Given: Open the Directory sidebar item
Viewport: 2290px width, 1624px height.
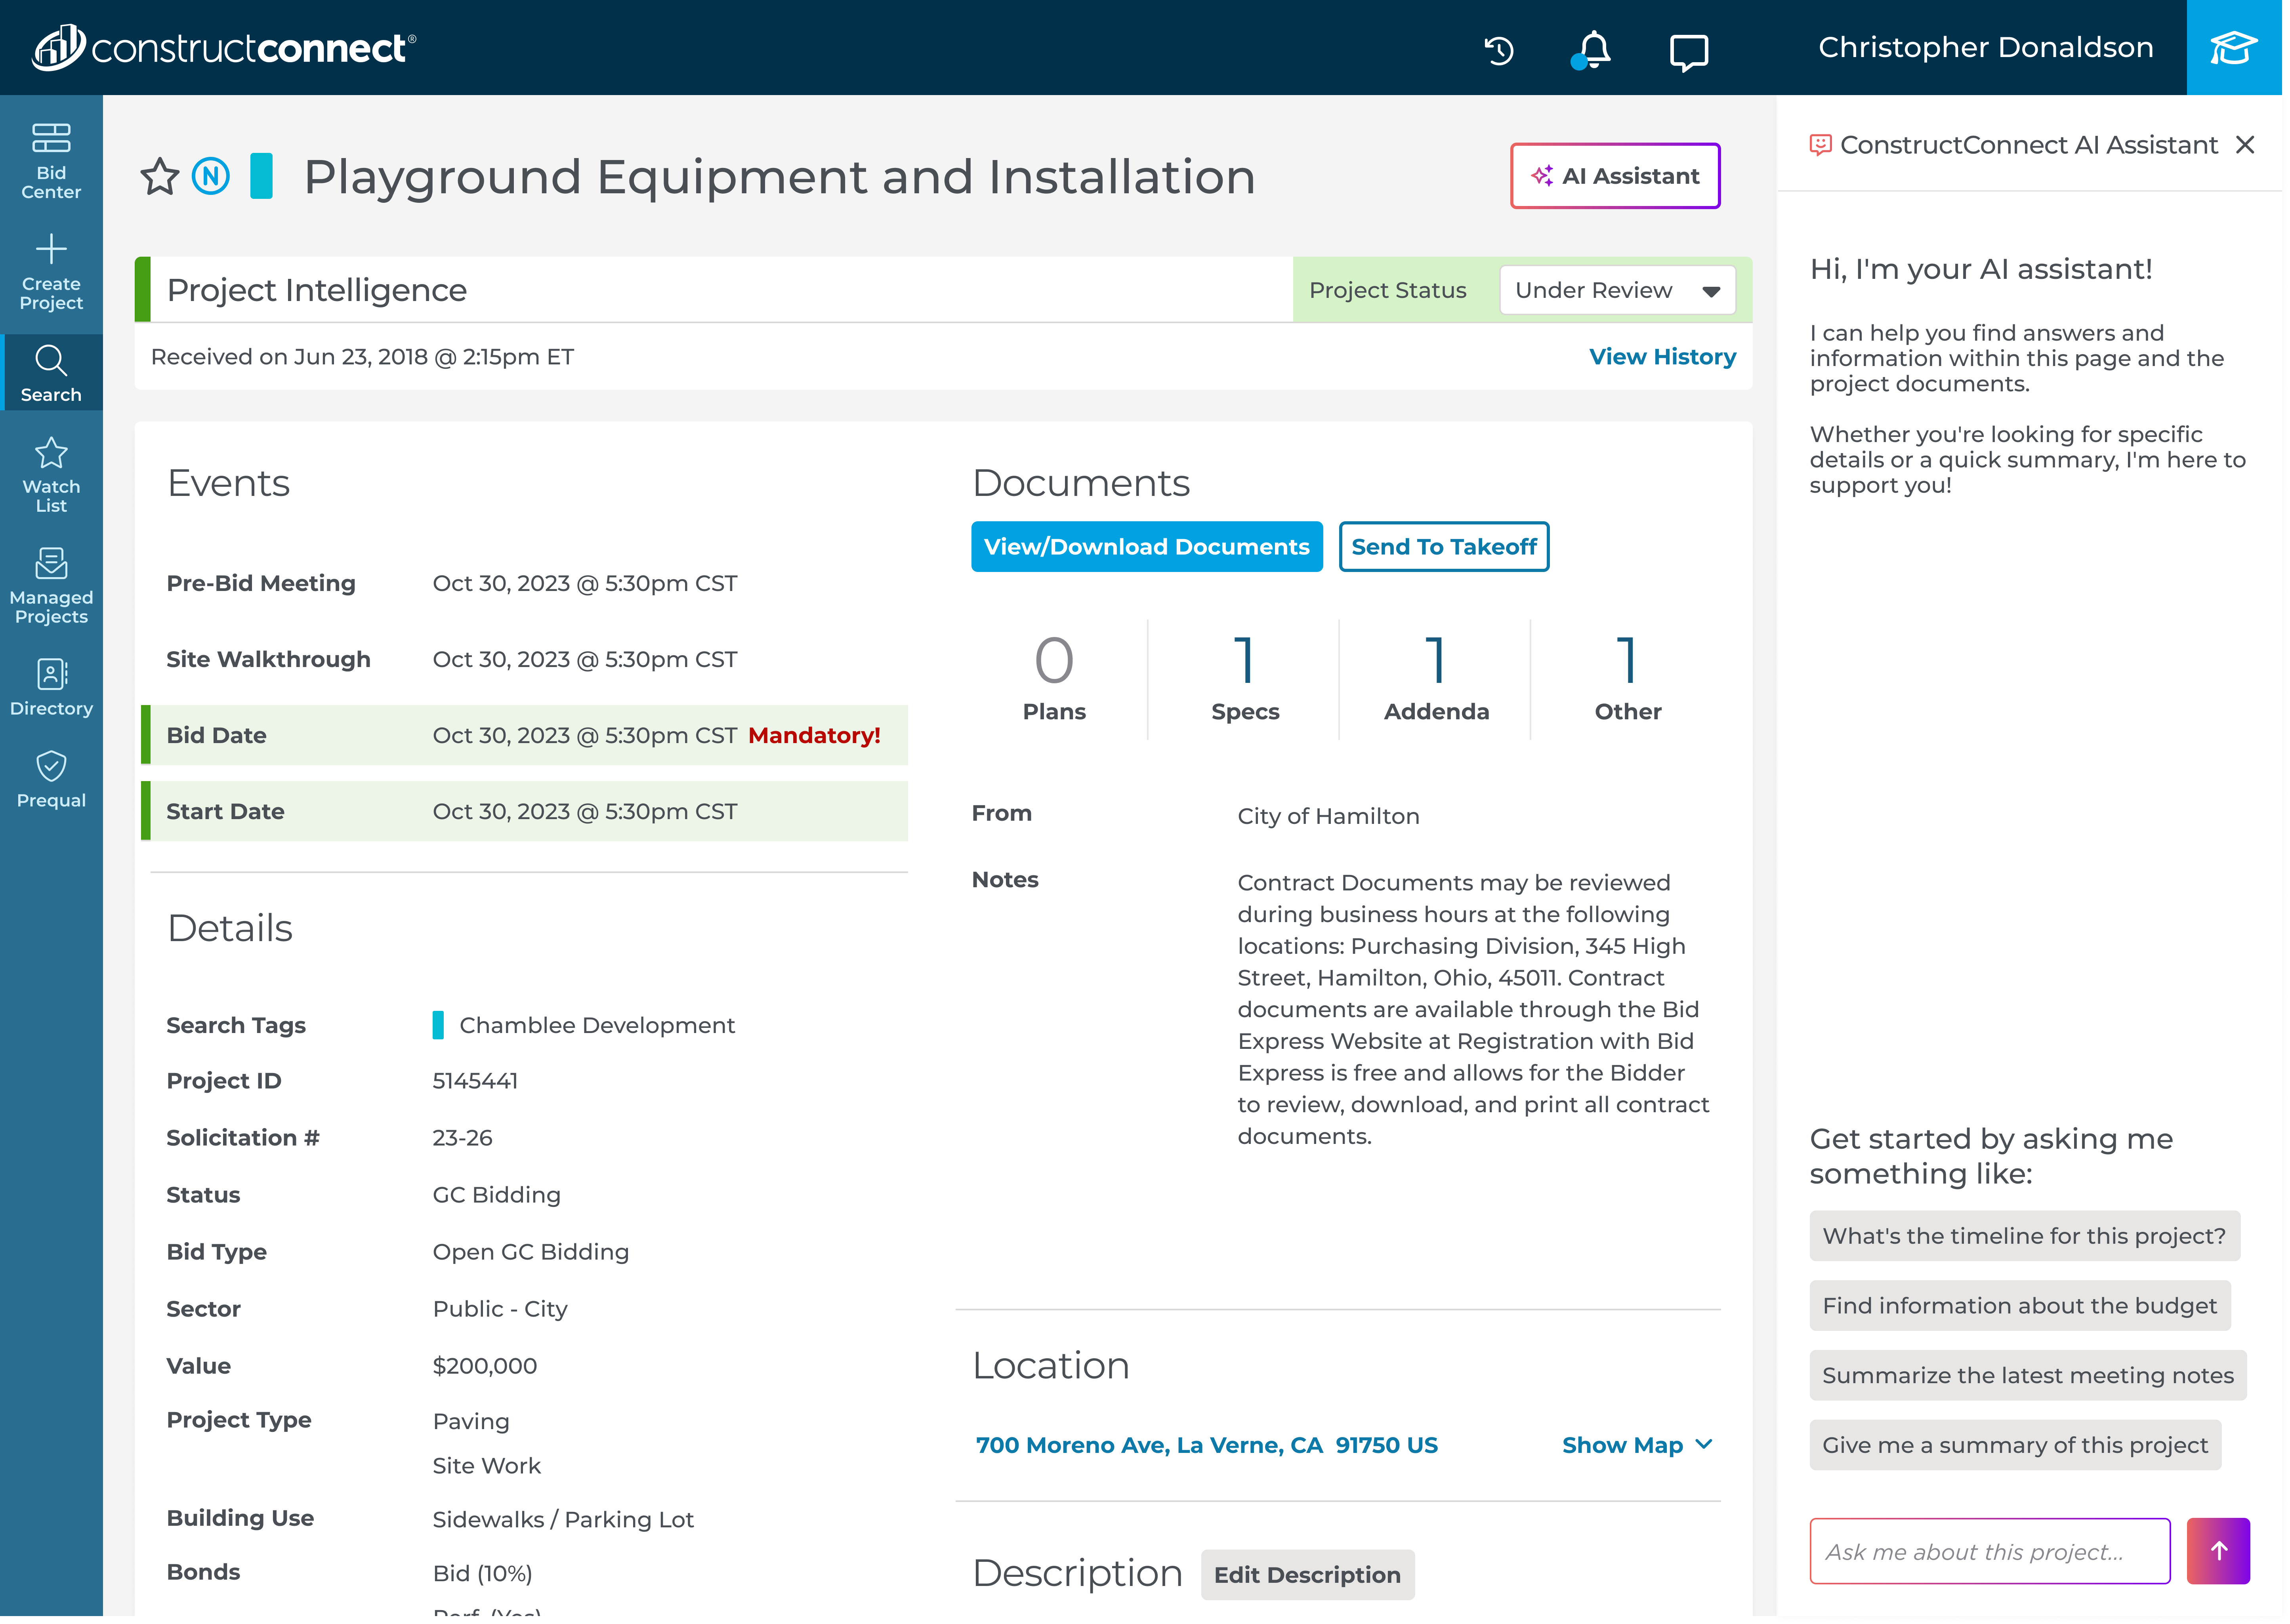Looking at the screenshot, I should point(51,688).
